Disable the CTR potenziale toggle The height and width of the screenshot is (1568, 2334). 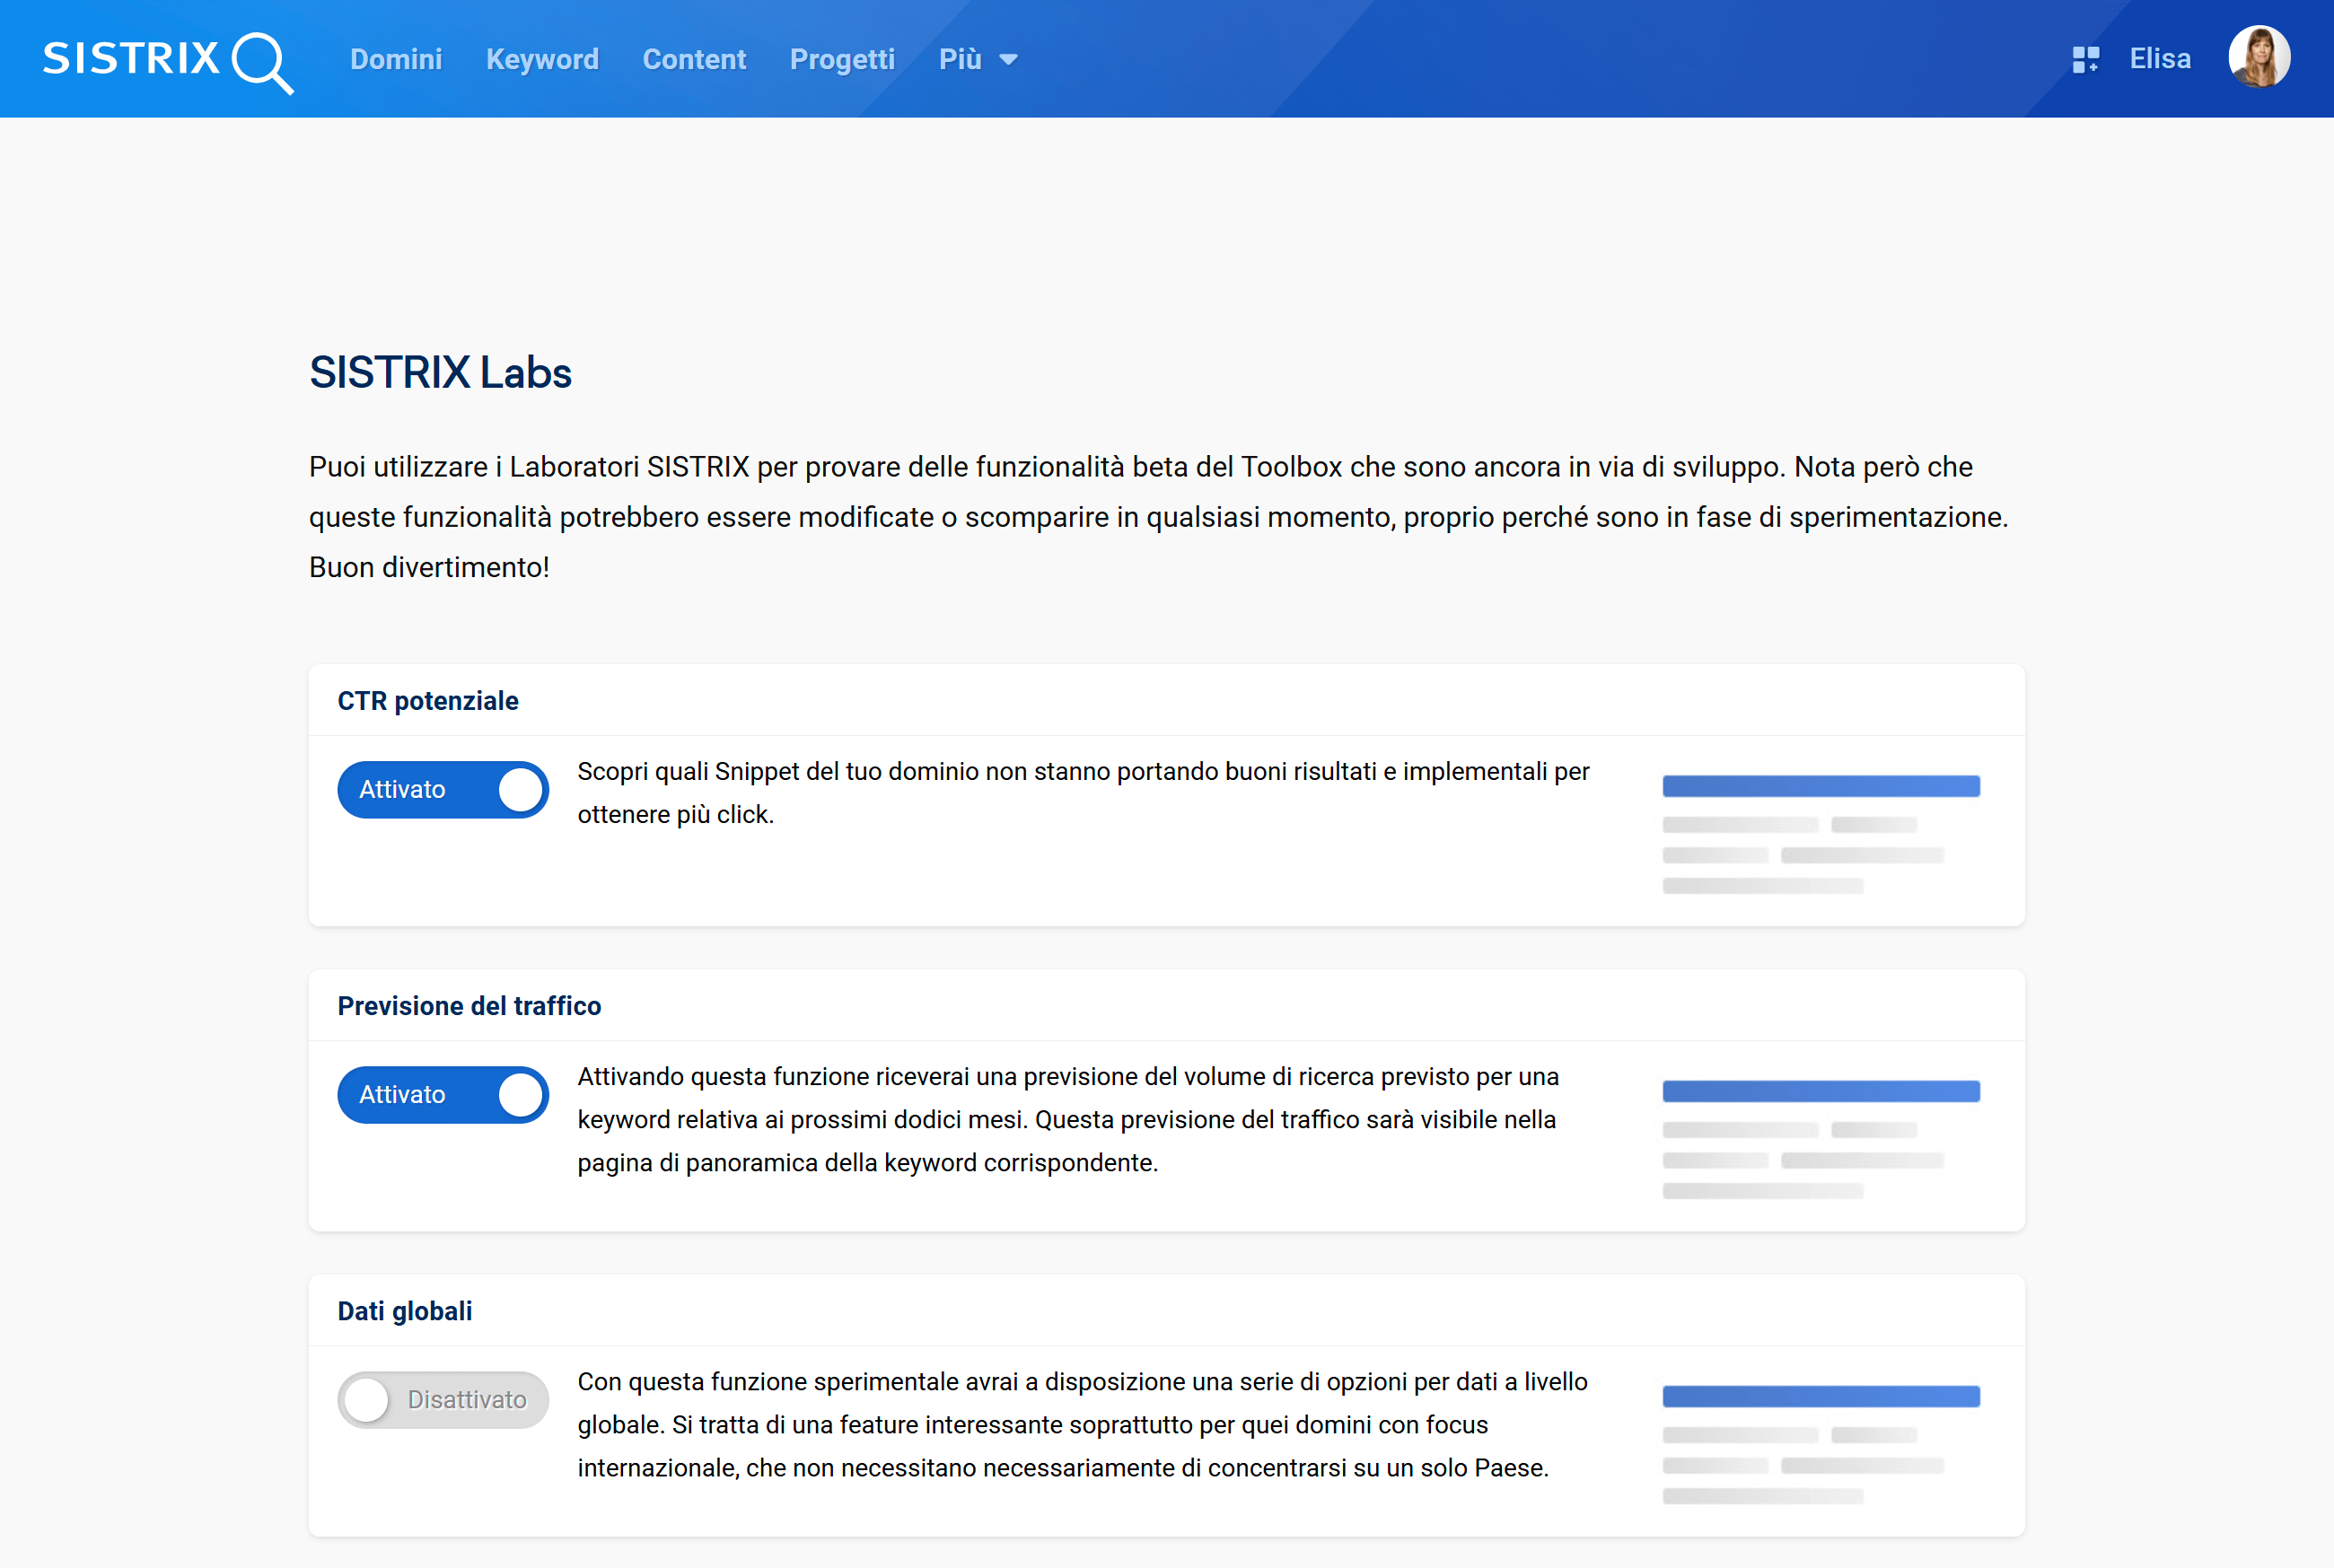(x=443, y=790)
